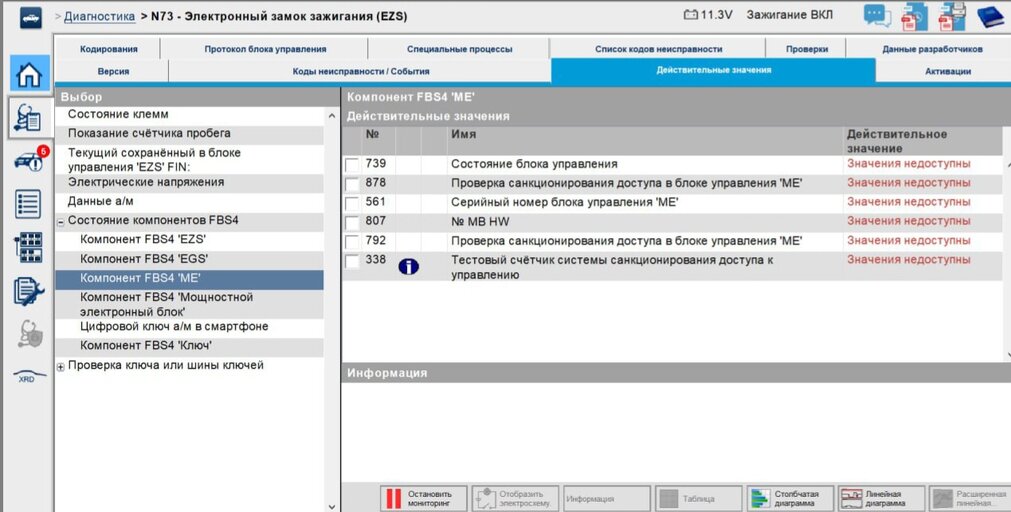The height and width of the screenshot is (512, 1011).
Task: Click the print PDF icon
Action: click(x=952, y=16)
